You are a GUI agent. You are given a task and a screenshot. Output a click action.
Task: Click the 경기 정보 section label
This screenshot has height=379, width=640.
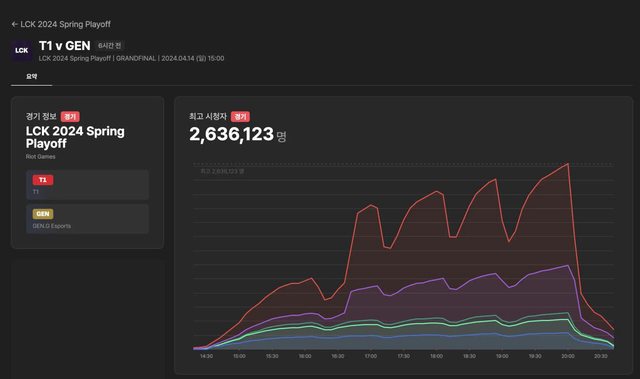[x=41, y=117]
